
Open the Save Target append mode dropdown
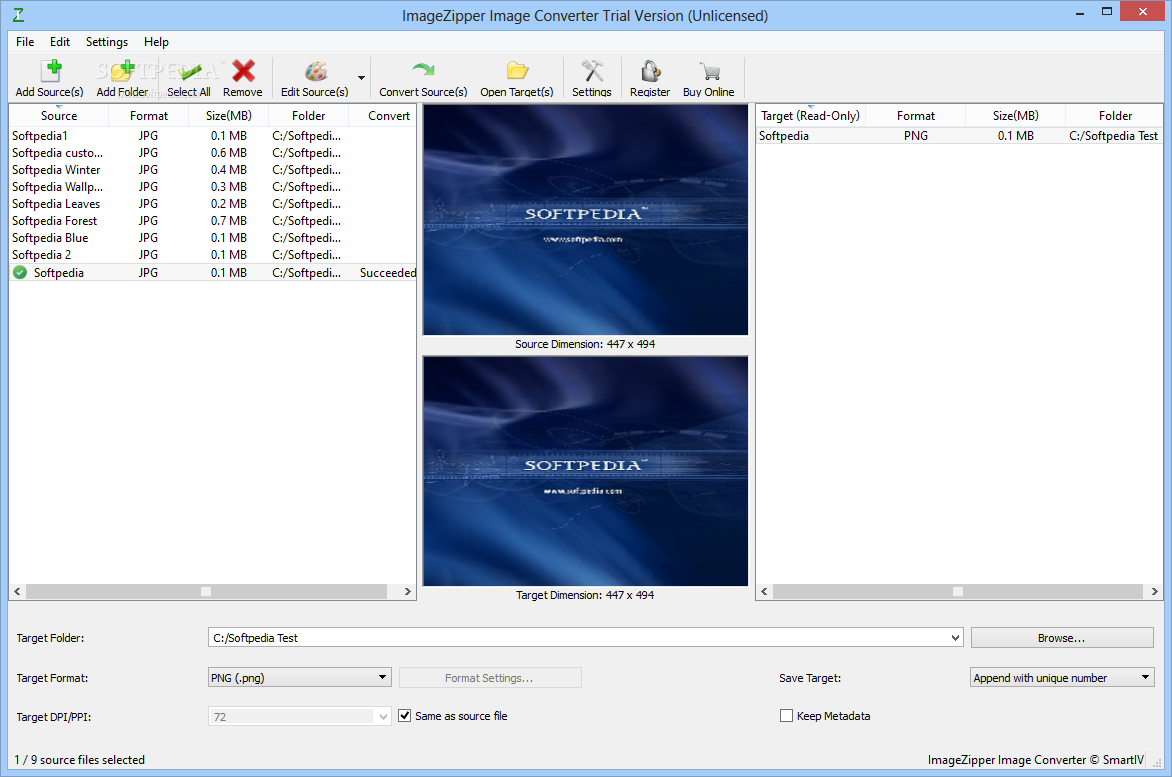point(1062,678)
